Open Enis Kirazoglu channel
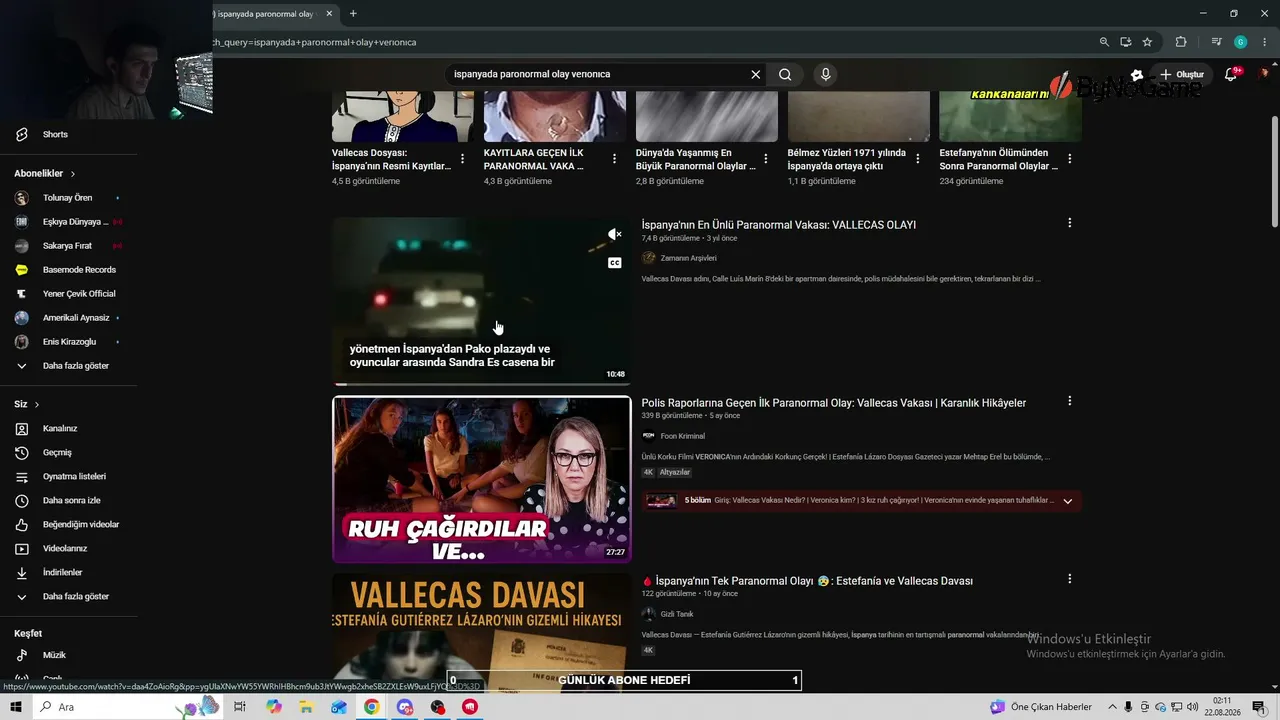The image size is (1280, 720). [x=68, y=342]
